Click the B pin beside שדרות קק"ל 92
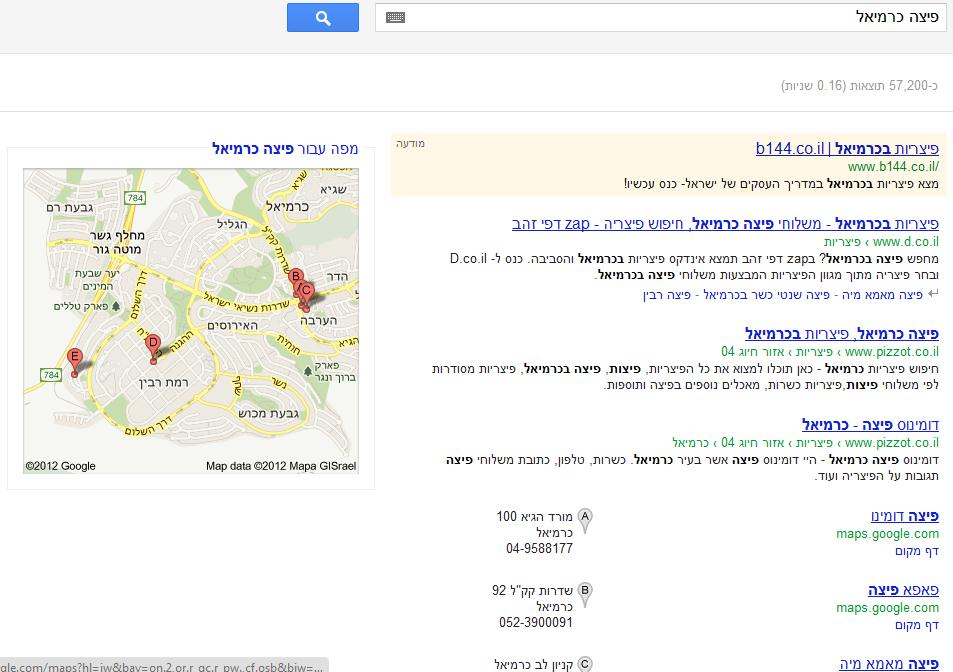Image resolution: width=953 pixels, height=672 pixels. pos(585,595)
